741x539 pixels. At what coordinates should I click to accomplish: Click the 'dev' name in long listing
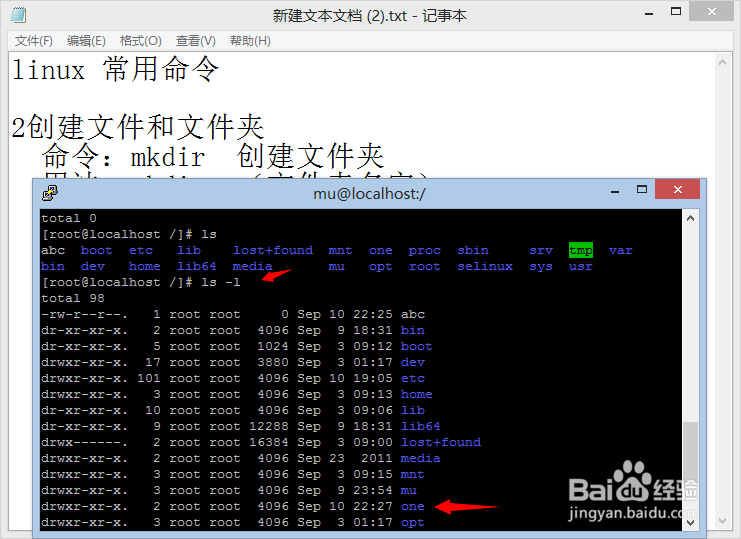[413, 363]
